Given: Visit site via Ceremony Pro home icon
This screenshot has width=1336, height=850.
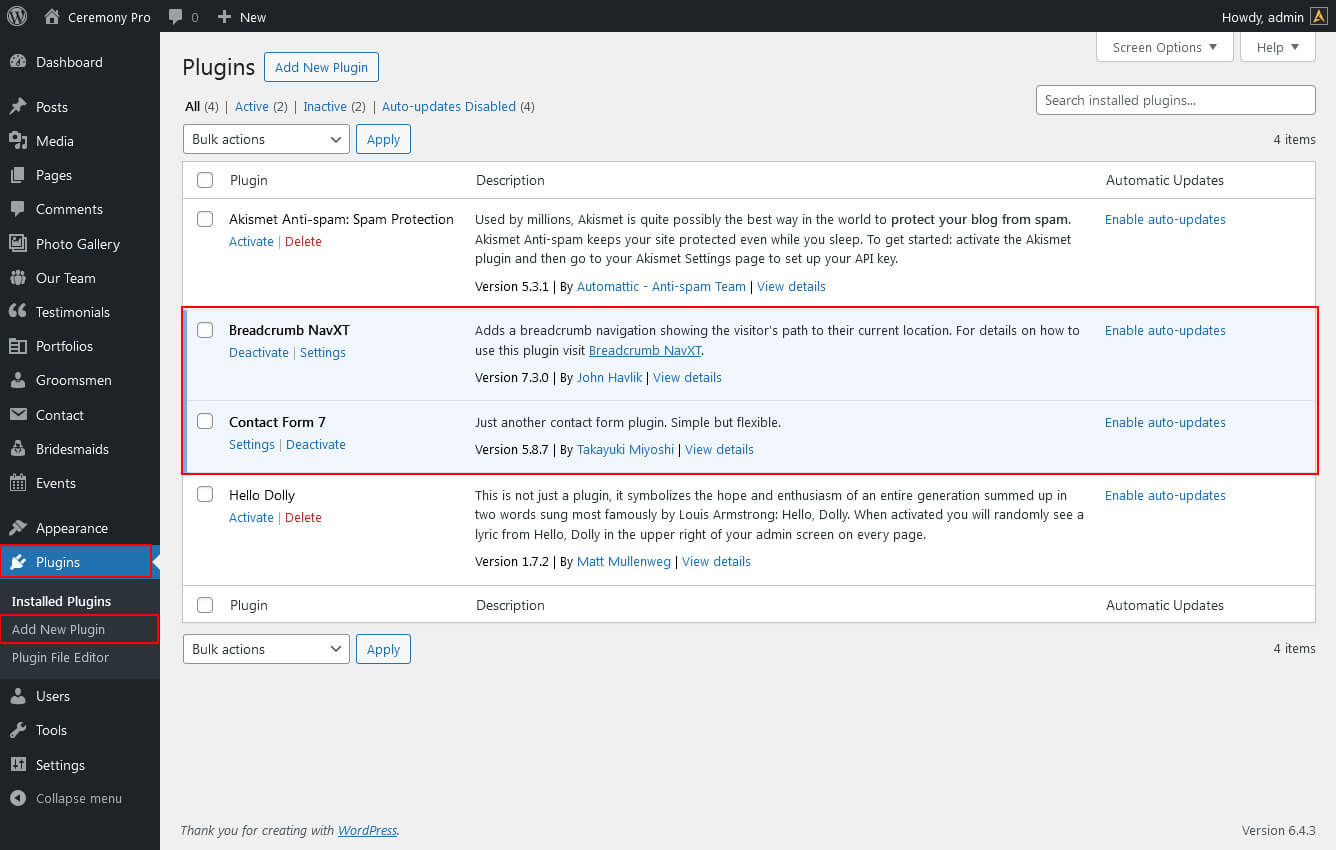Looking at the screenshot, I should [52, 16].
